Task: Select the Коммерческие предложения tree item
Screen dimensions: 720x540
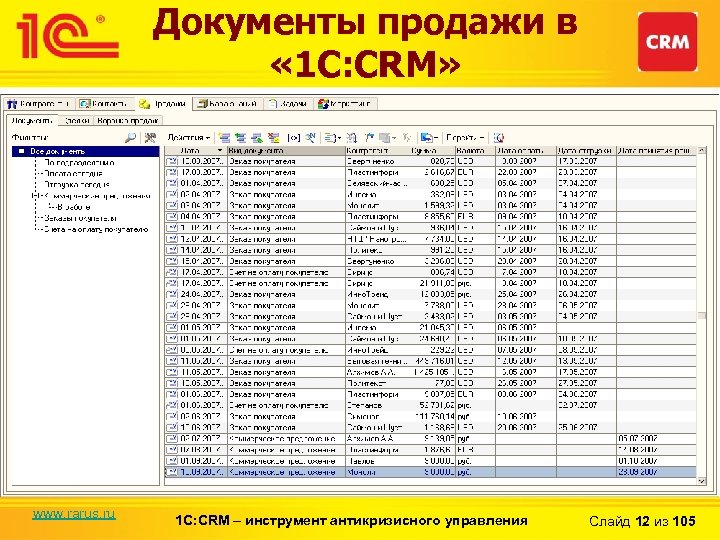Action: (97, 196)
